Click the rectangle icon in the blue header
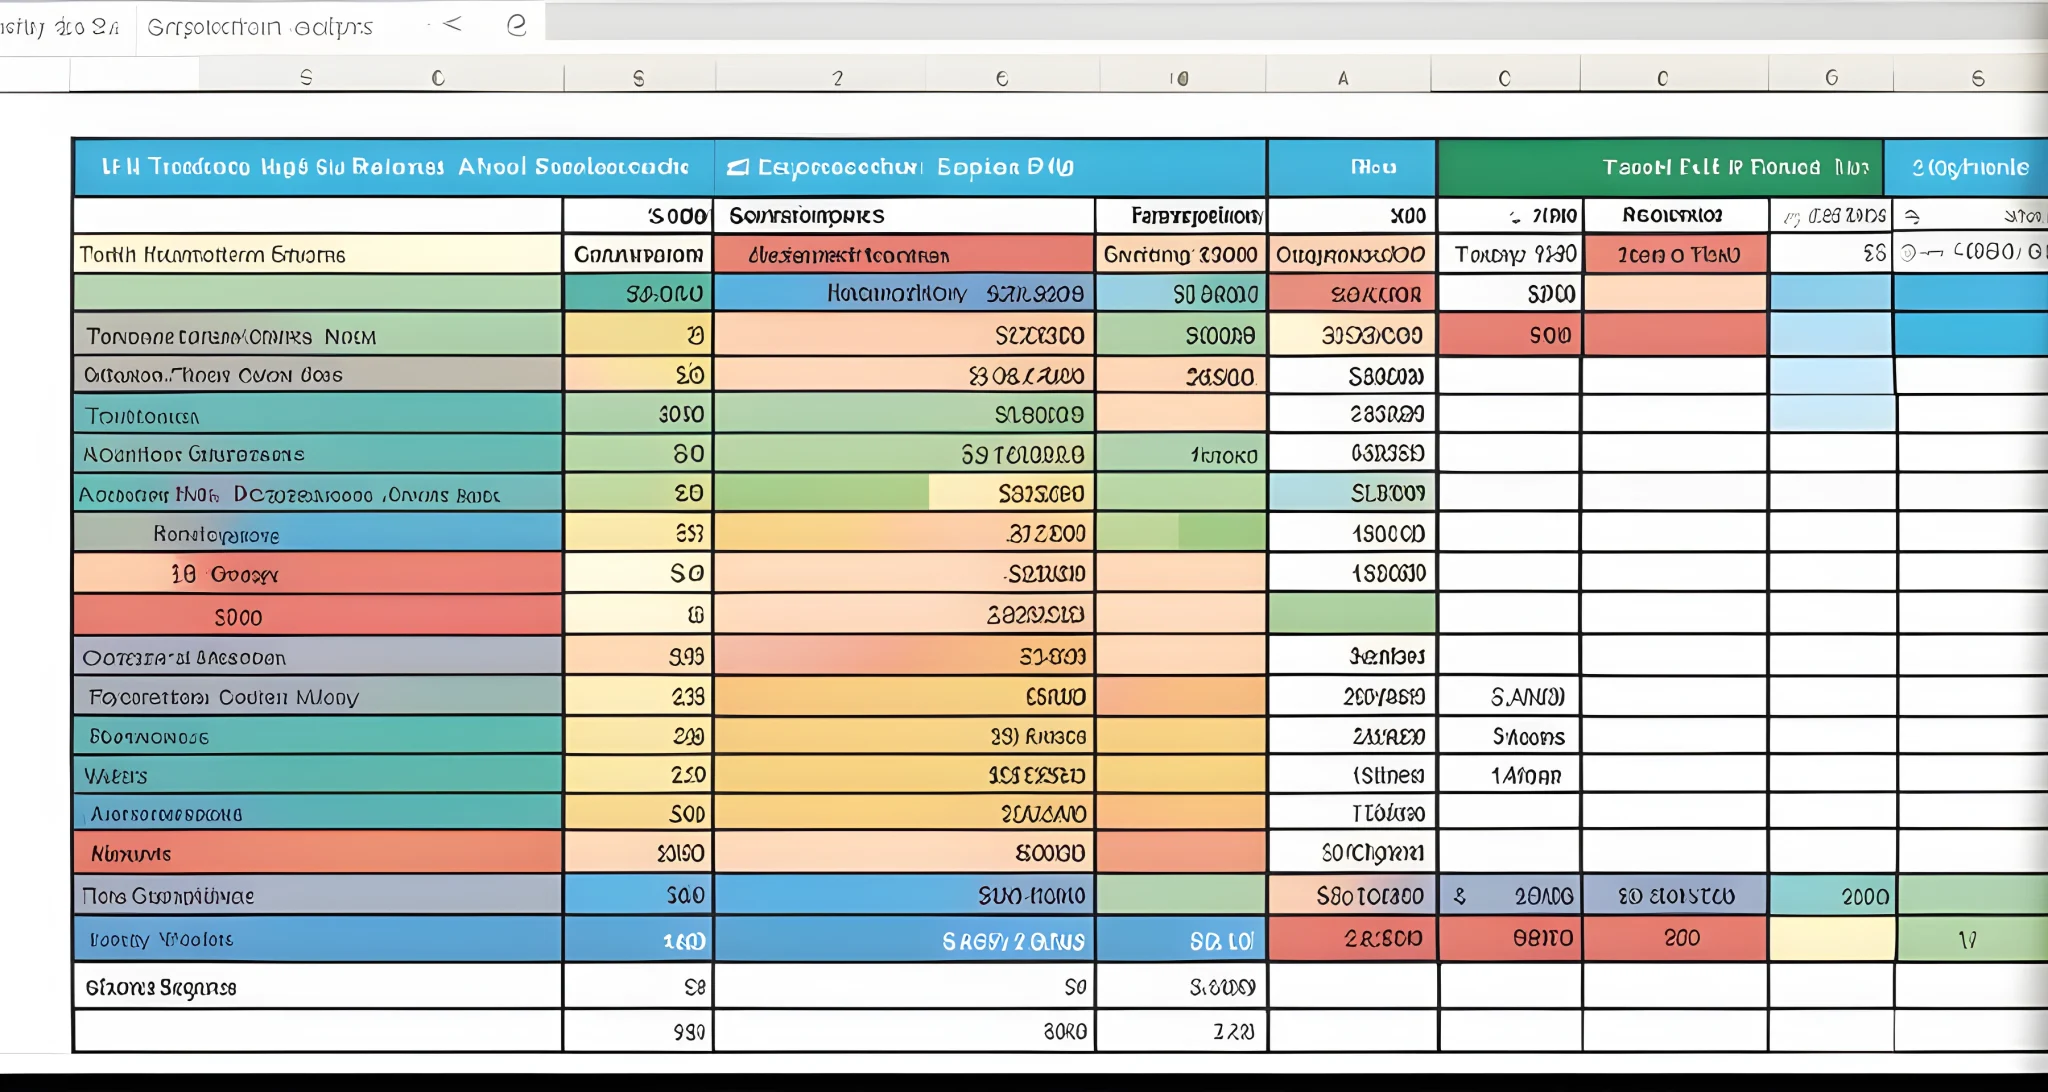The height and width of the screenshot is (1092, 2048). pos(738,167)
